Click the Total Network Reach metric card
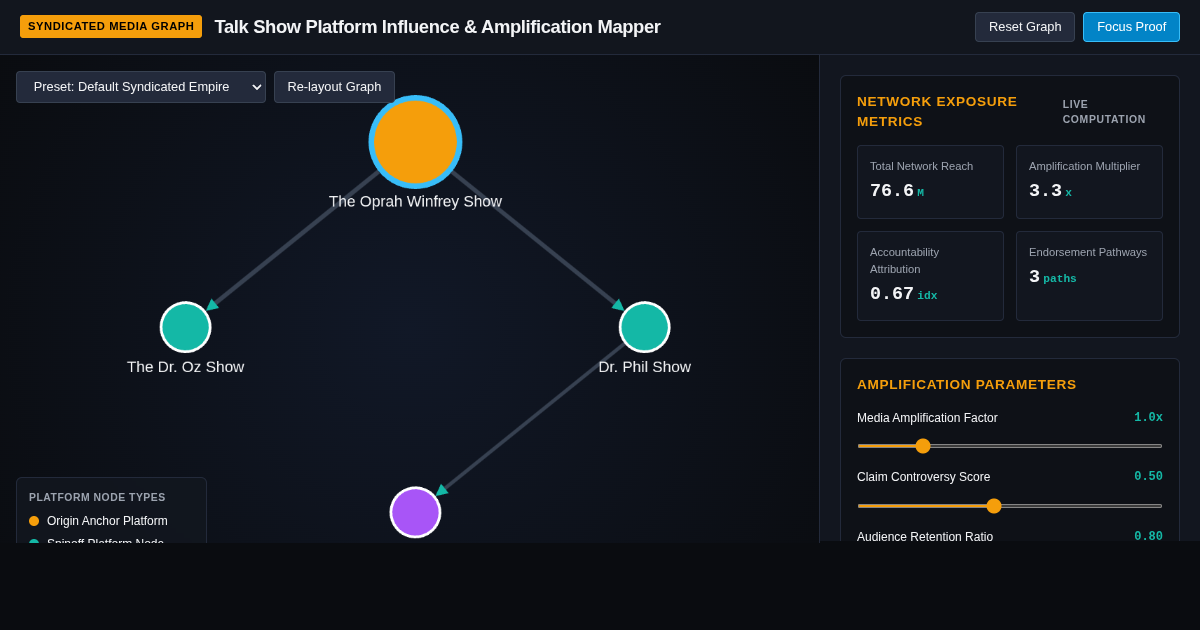The image size is (1200, 630). pyautogui.click(x=930, y=182)
